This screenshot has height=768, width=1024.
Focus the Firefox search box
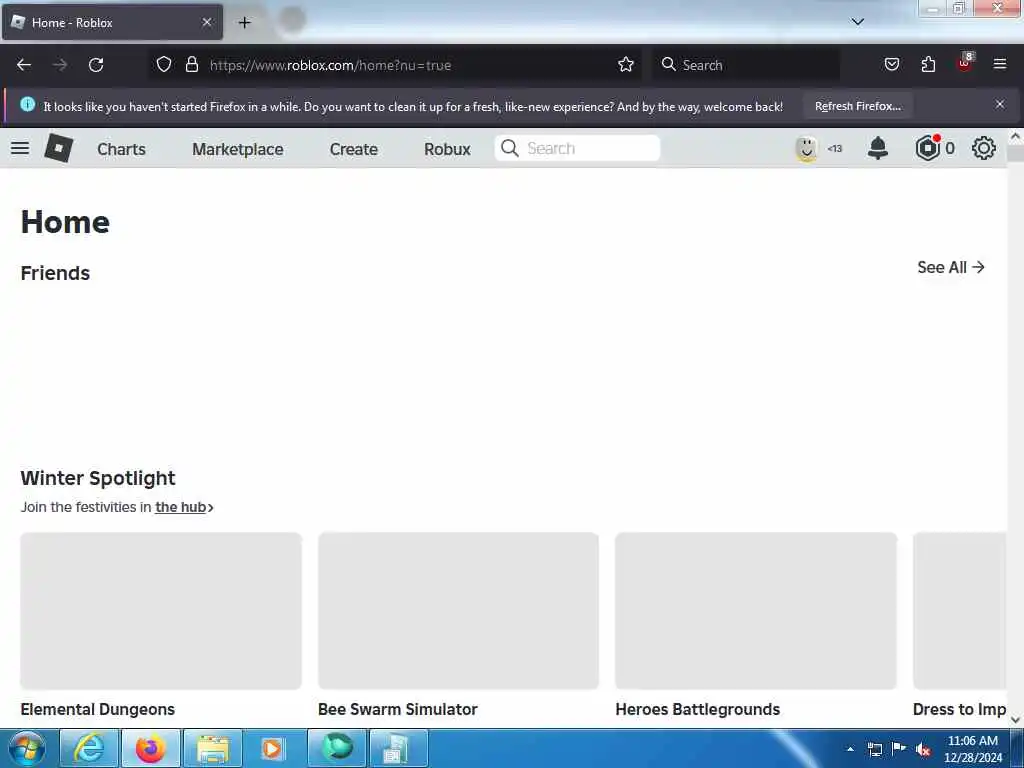pyautogui.click(x=746, y=65)
